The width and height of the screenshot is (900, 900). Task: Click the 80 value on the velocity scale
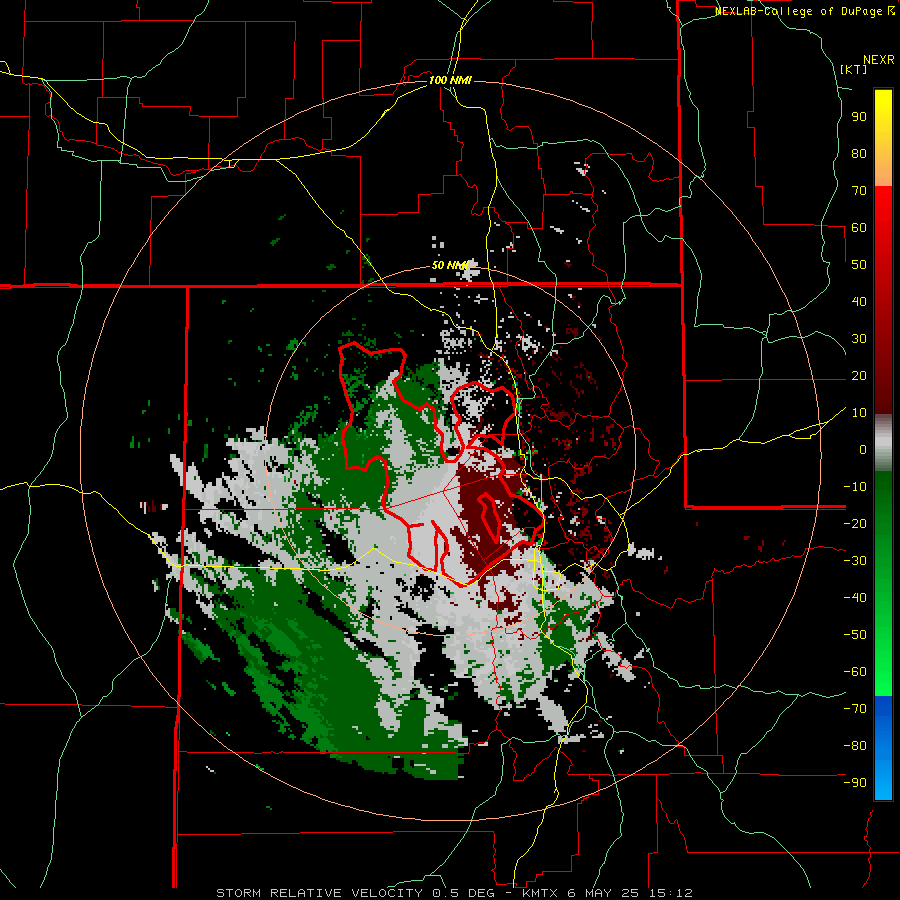point(859,154)
